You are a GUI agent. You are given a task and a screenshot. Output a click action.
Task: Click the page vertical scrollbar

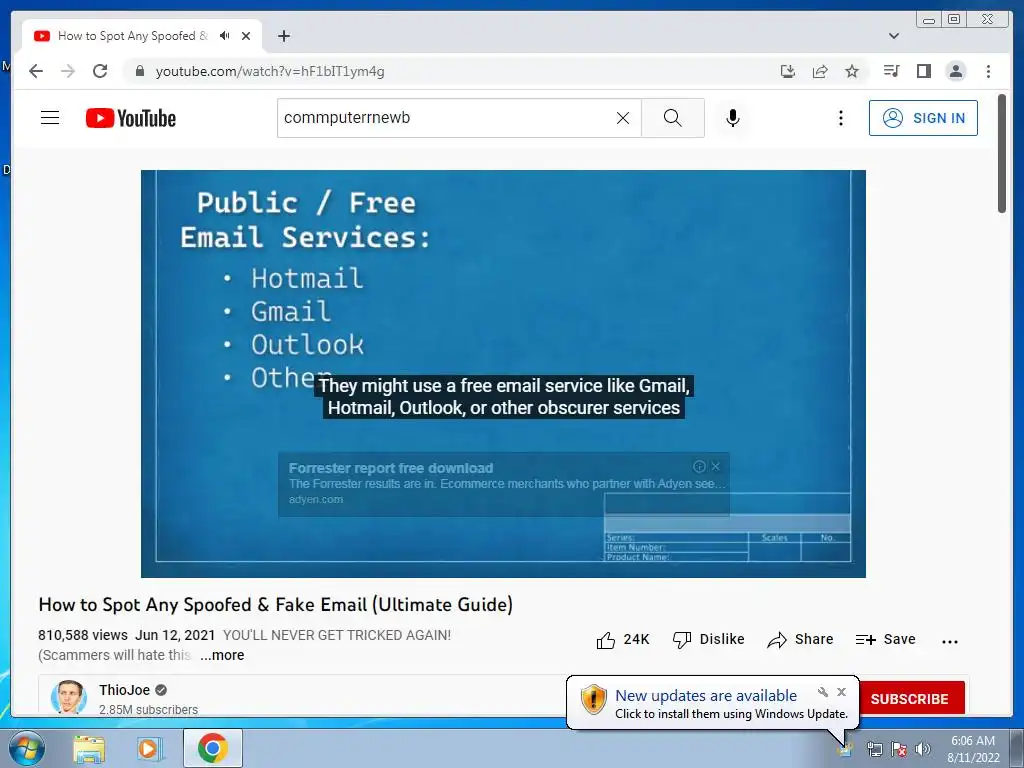pyautogui.click(x=1001, y=154)
